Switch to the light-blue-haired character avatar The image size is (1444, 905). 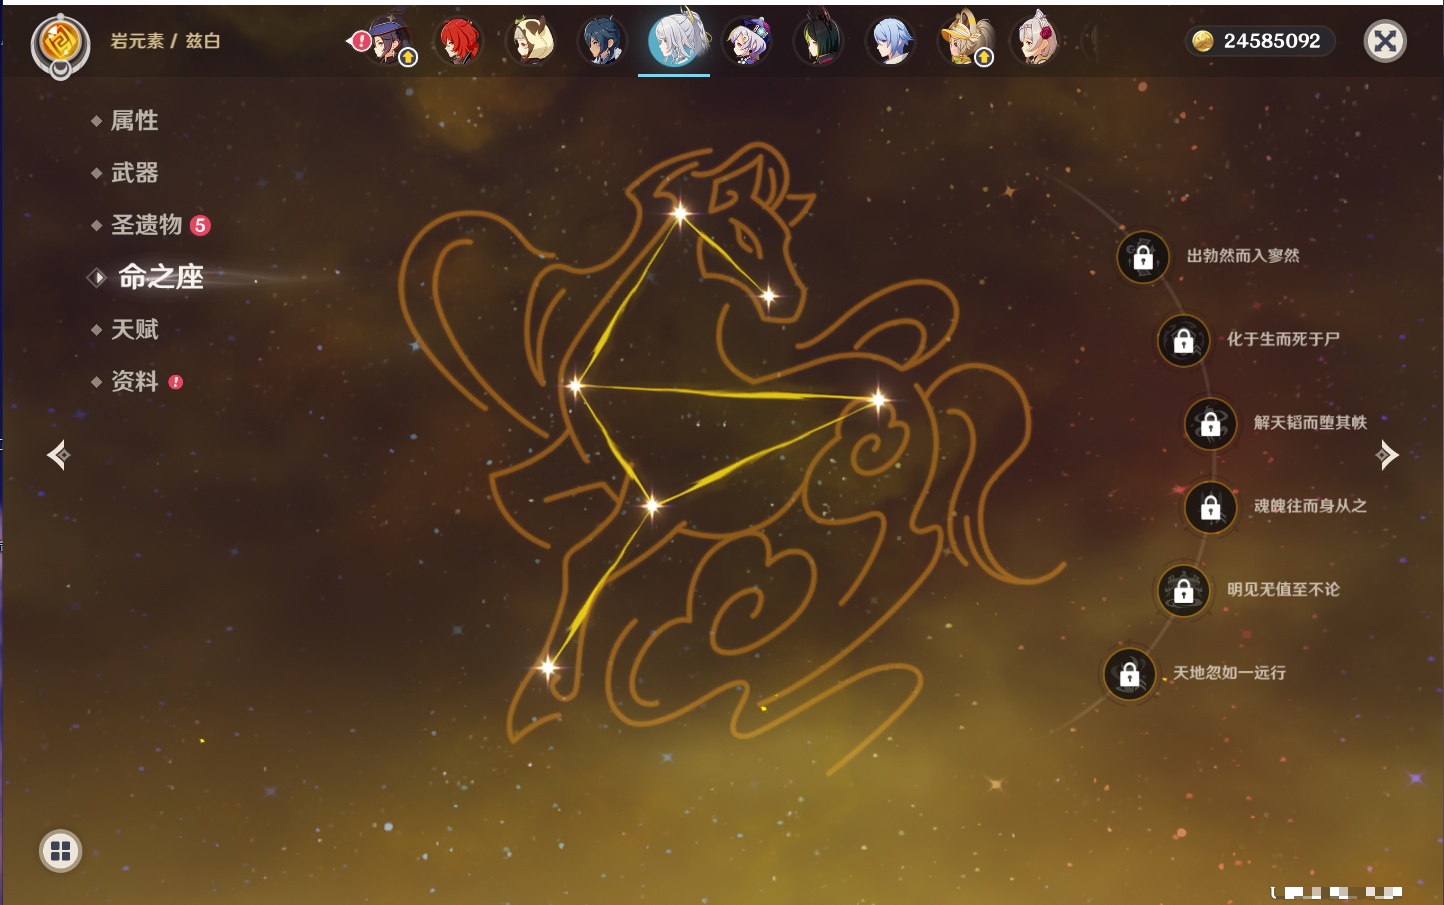891,41
